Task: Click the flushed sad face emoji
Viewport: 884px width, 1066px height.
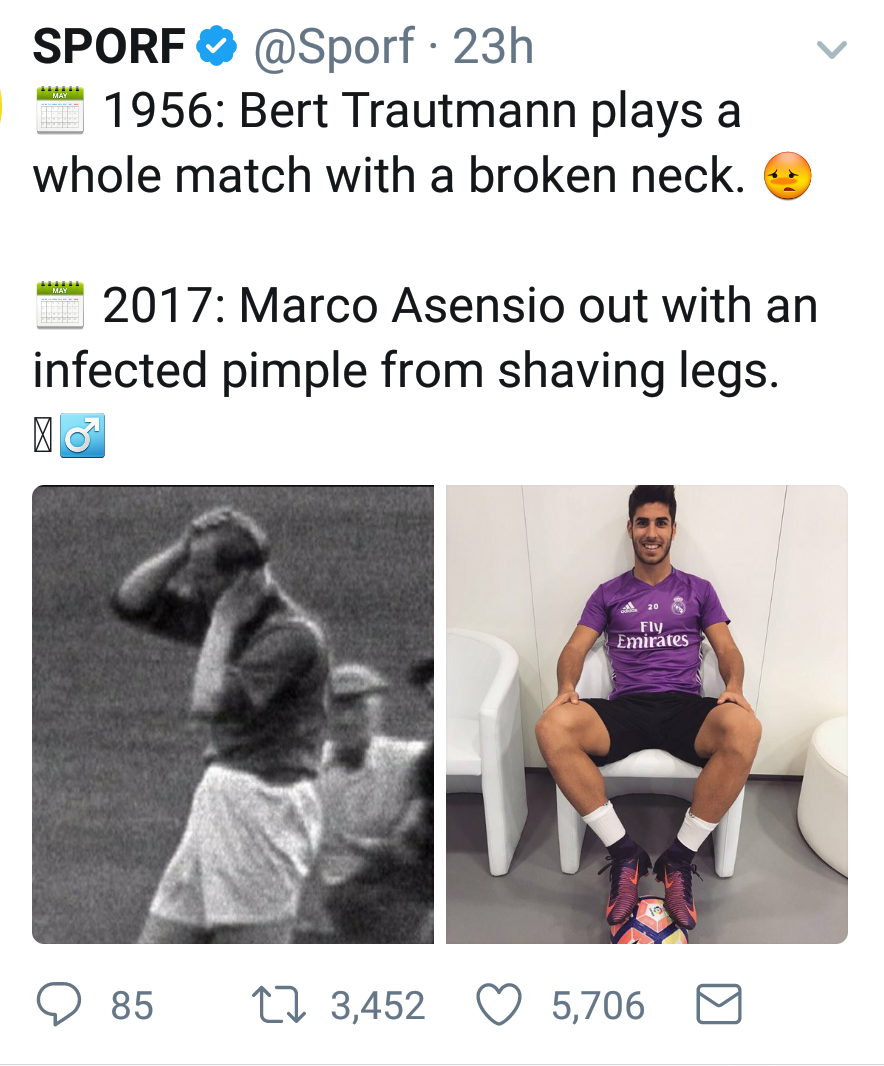Action: pyautogui.click(x=787, y=175)
